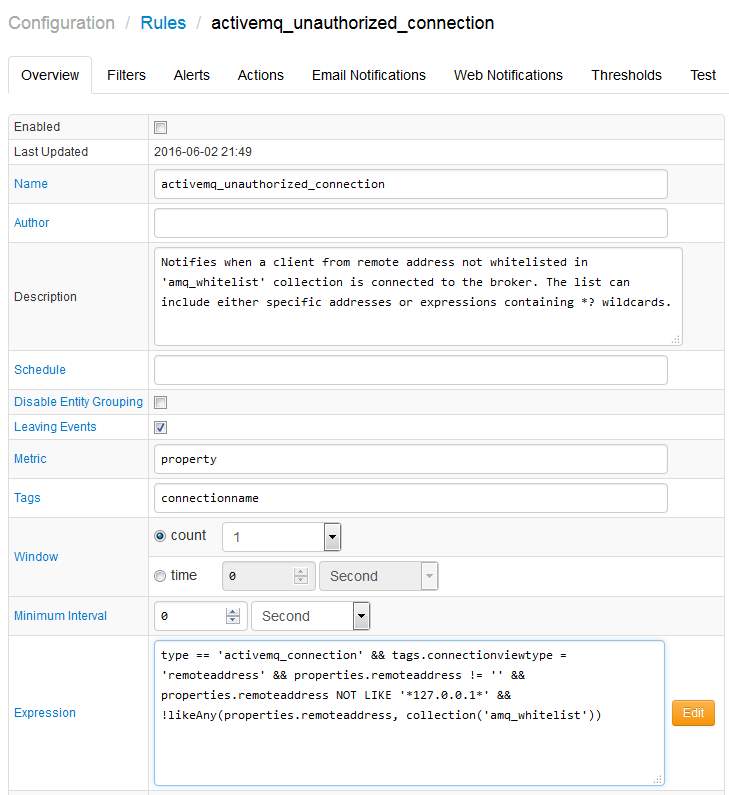Click the Author label link
This screenshot has height=795, width=729.
point(31,223)
